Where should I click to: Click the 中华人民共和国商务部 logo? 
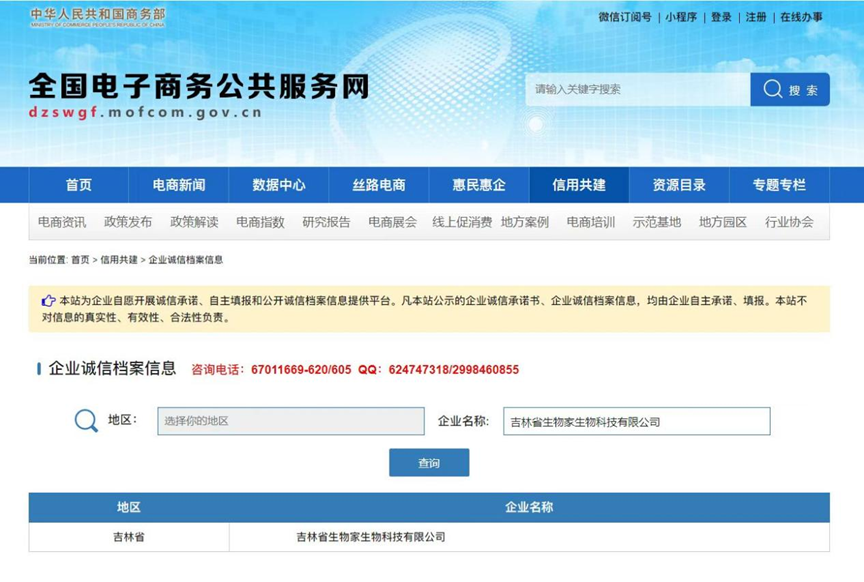98,17
